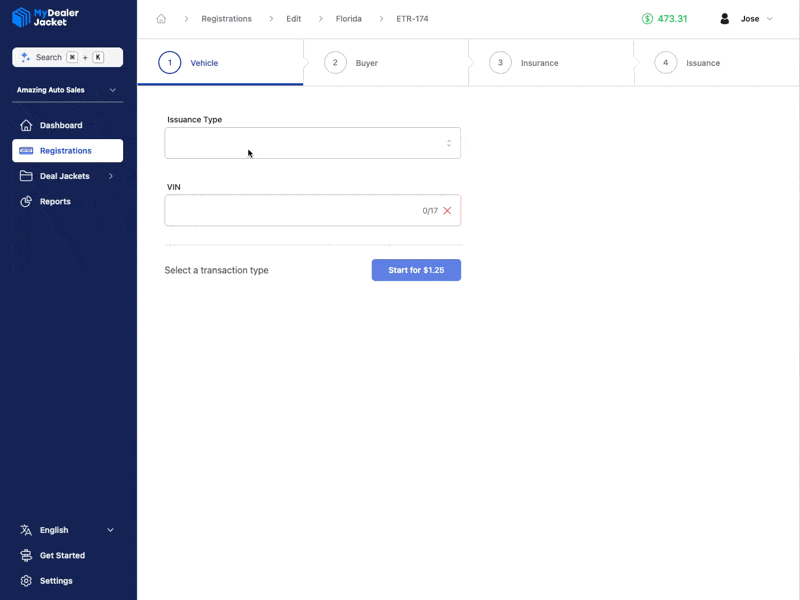The height and width of the screenshot is (600, 800).
Task: Focus the VIN input field
Action: tap(290, 211)
